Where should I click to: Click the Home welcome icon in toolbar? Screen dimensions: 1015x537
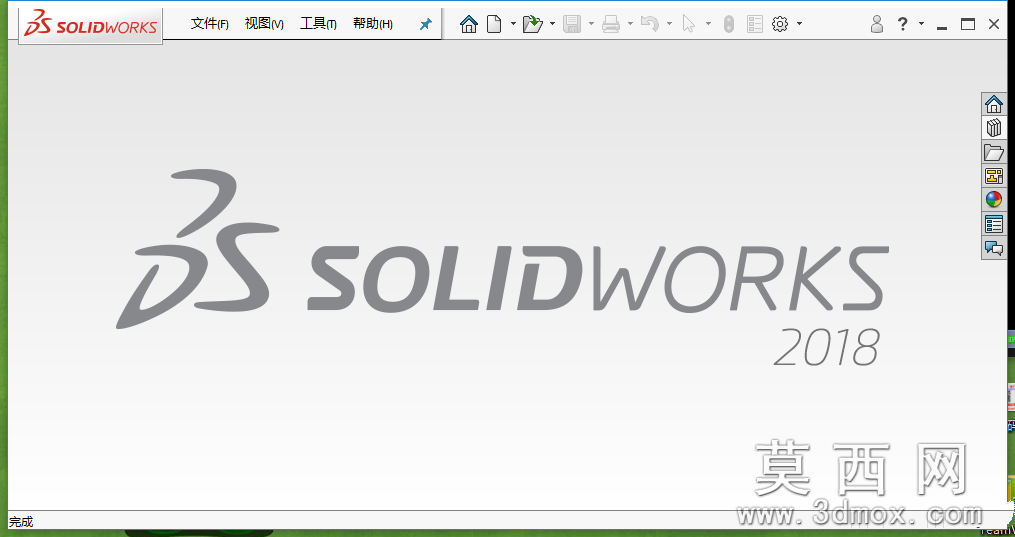tap(469, 25)
